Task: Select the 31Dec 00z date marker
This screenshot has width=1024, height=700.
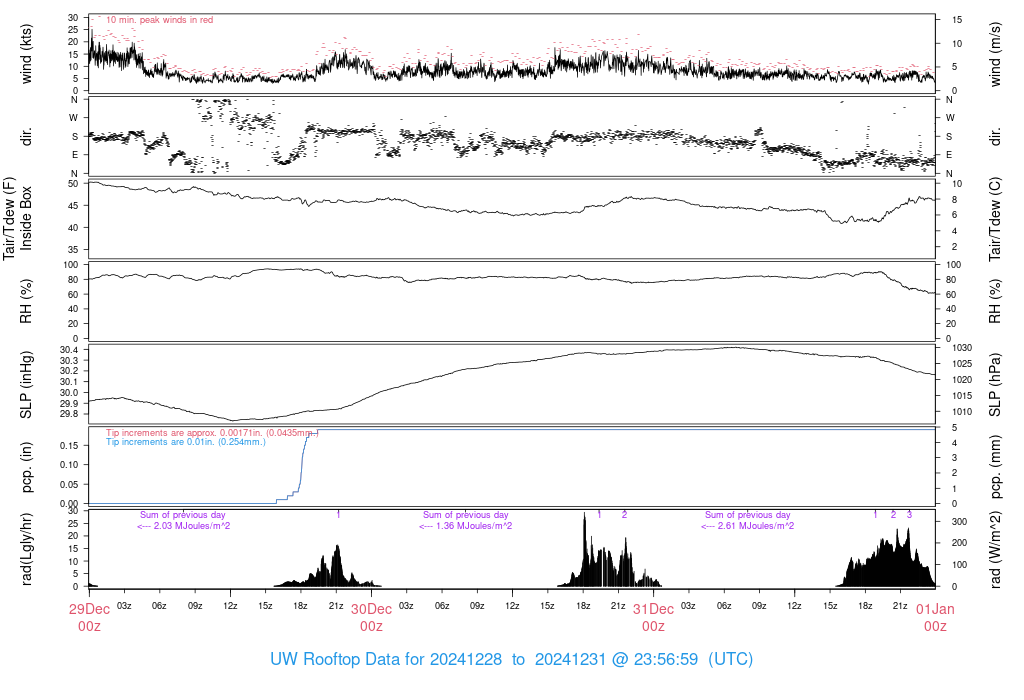Action: 653,616
